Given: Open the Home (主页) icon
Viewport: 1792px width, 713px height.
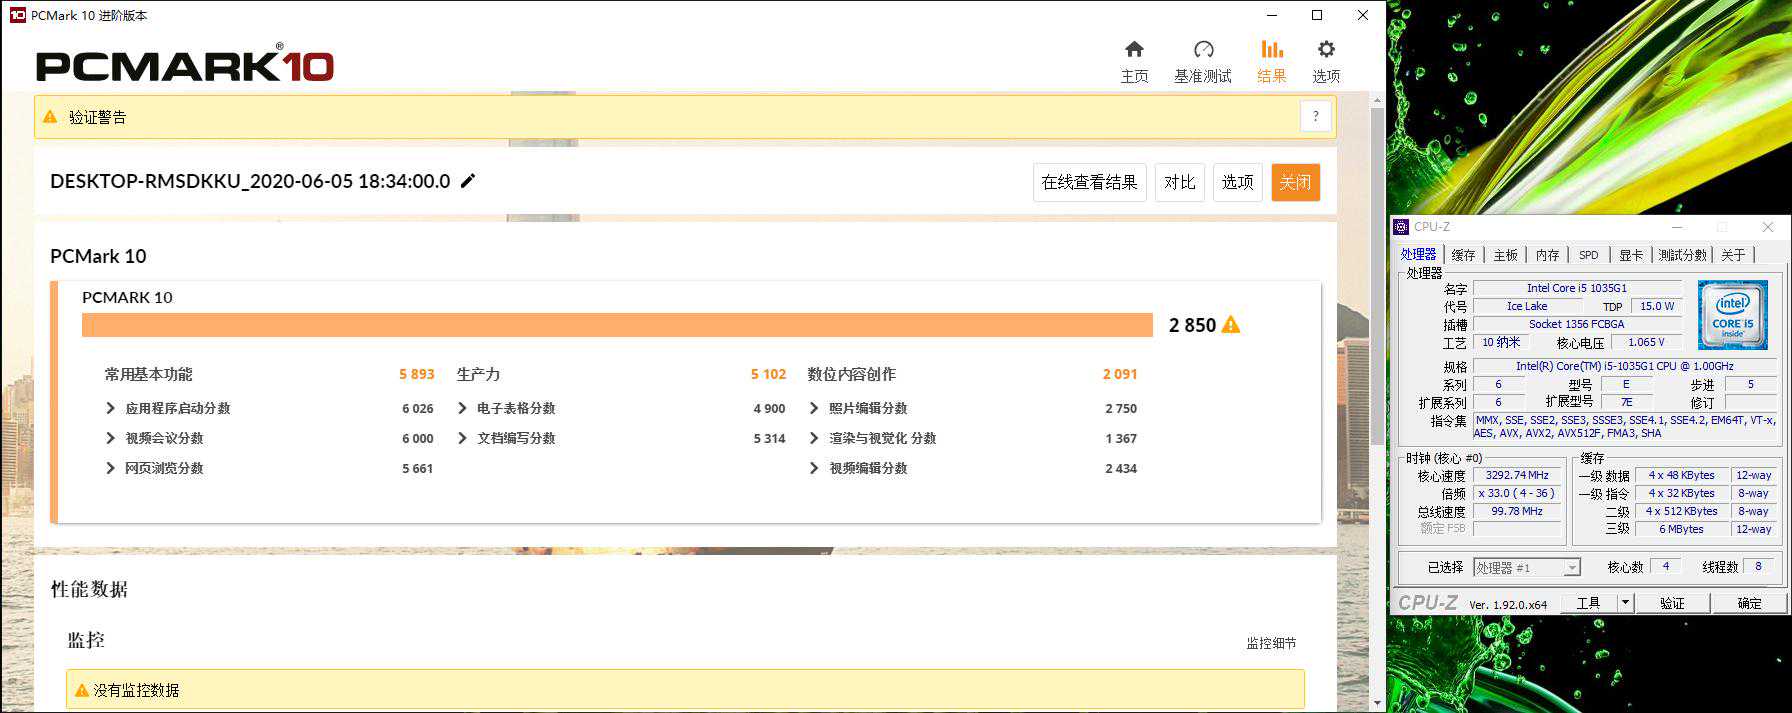Looking at the screenshot, I should [1134, 50].
